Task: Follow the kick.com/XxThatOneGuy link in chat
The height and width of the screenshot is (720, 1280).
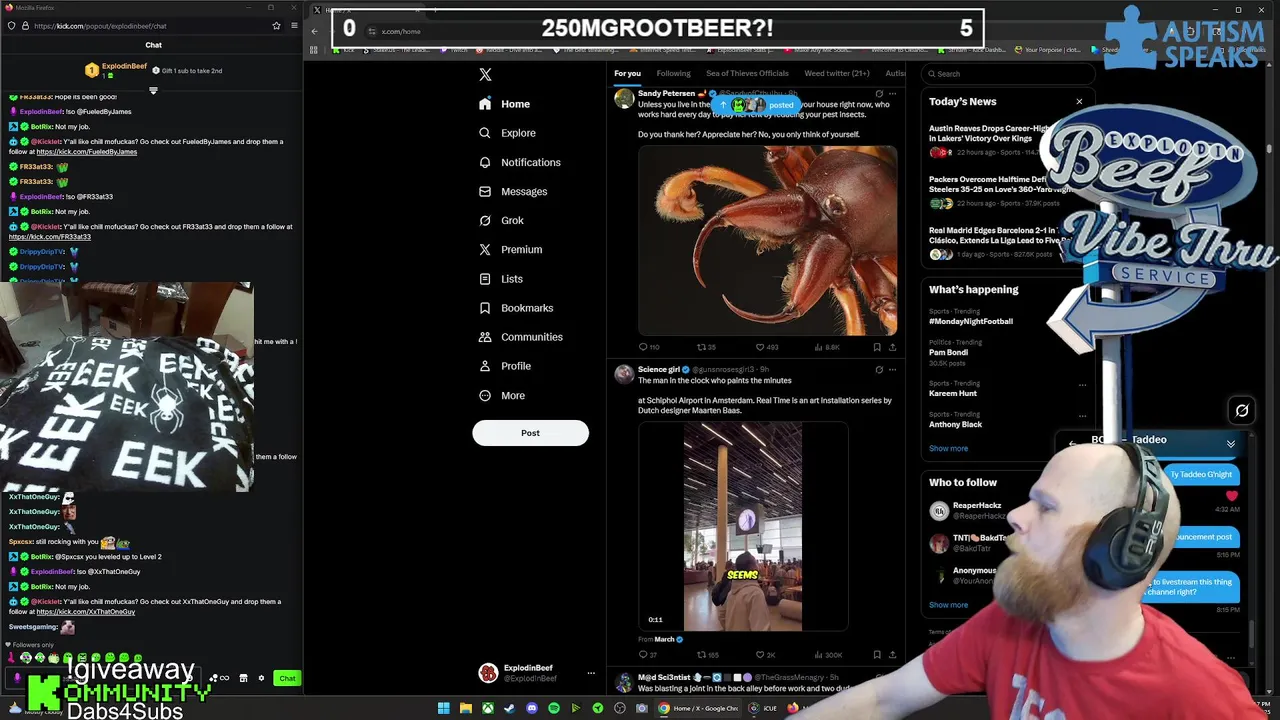Action: point(86,612)
